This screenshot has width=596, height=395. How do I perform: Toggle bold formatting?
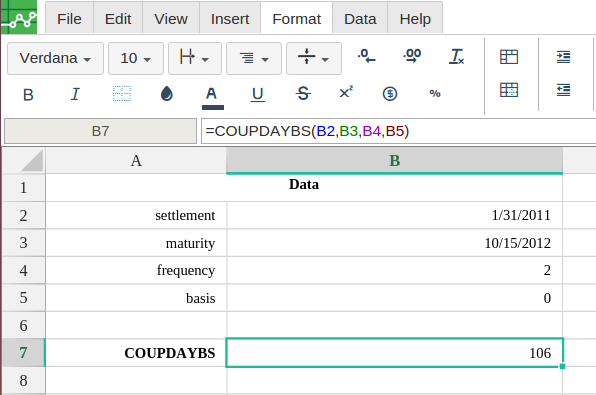(x=28, y=94)
